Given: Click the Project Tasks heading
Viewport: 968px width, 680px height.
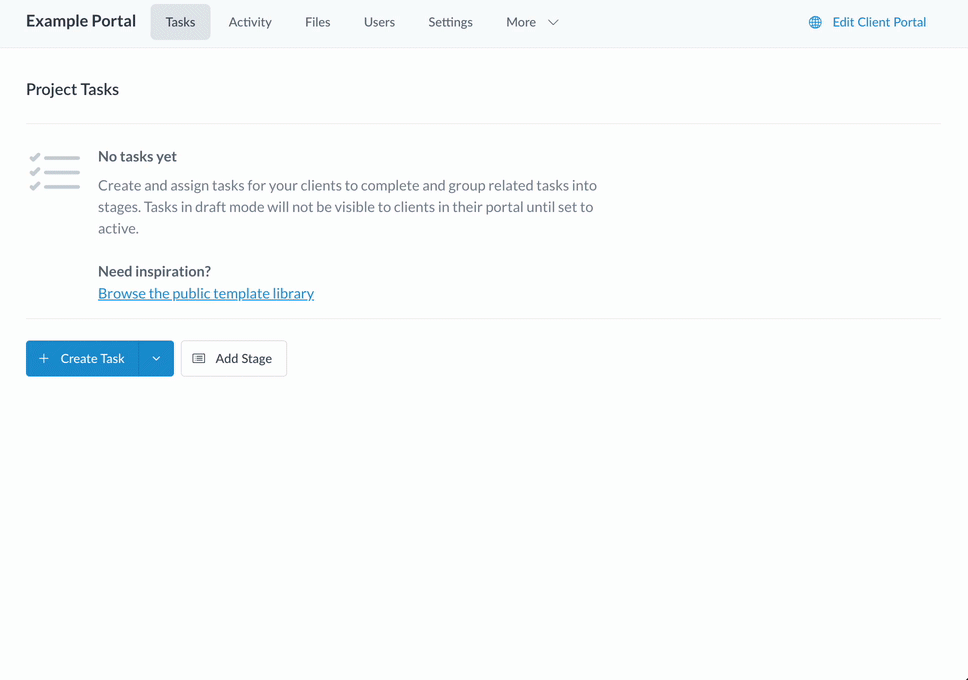Looking at the screenshot, I should click(72, 90).
